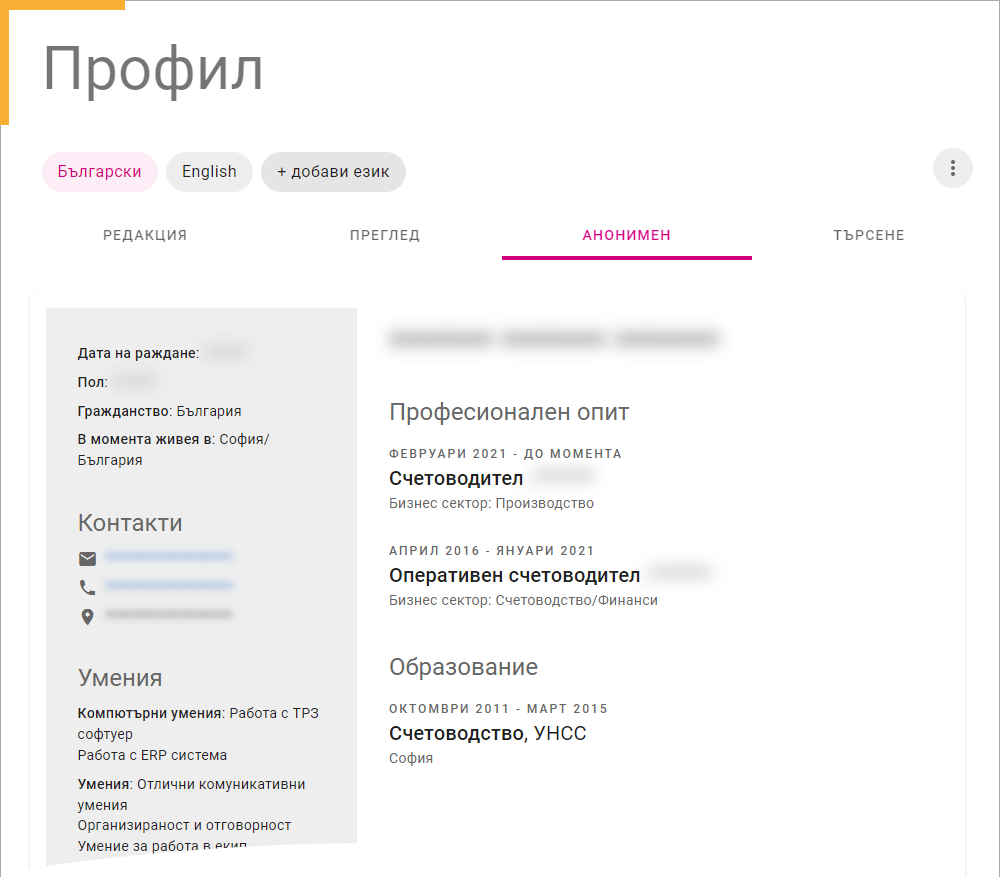This screenshot has height=877, width=1000.
Task: Click the blurred phone number link
Action: pos(168,585)
